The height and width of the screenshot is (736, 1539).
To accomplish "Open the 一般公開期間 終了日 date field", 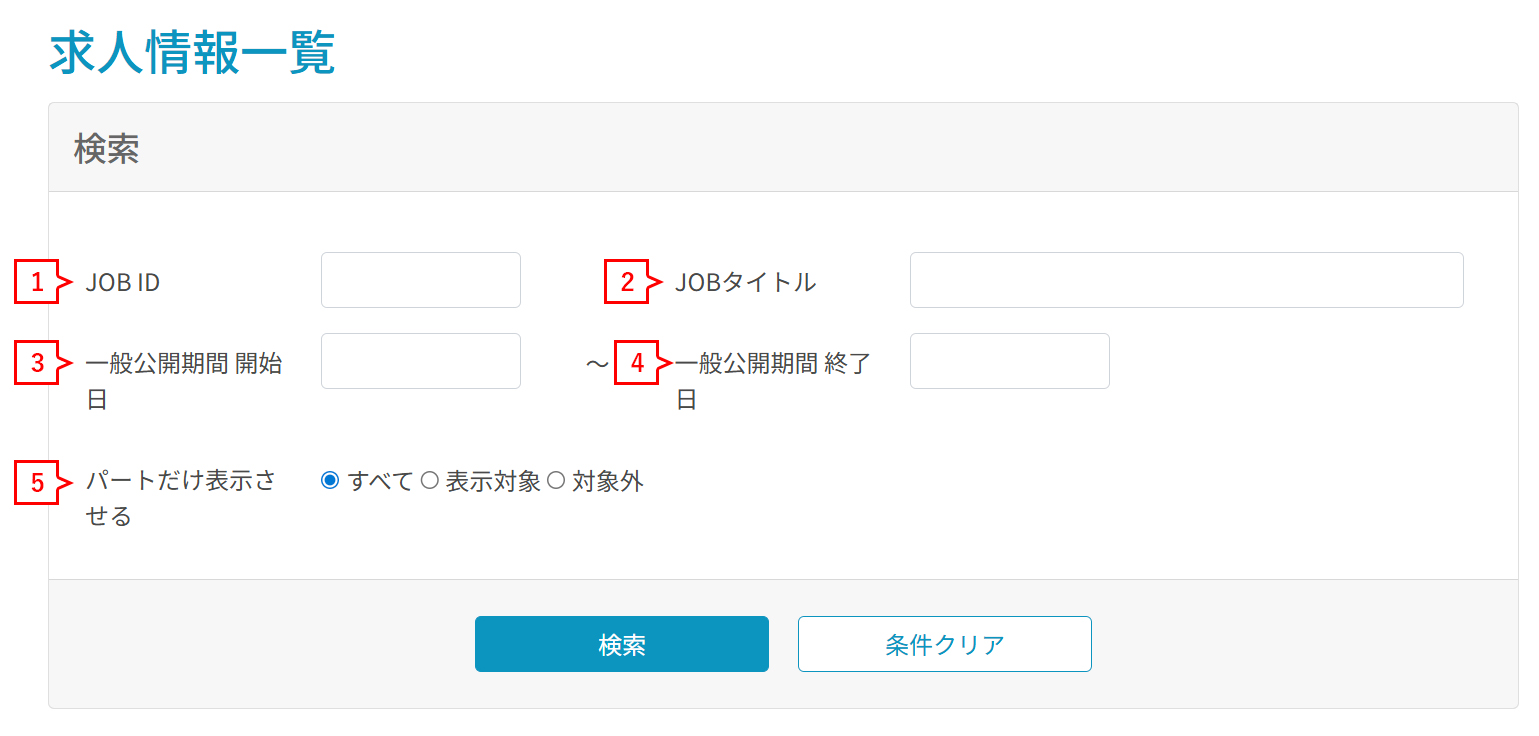I will point(1010,361).
